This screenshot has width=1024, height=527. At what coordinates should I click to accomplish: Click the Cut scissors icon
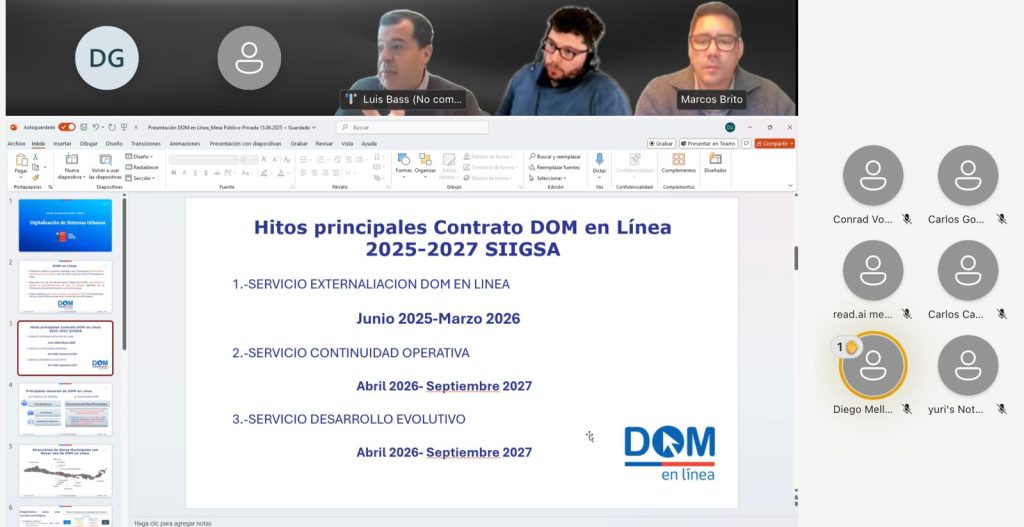point(35,157)
